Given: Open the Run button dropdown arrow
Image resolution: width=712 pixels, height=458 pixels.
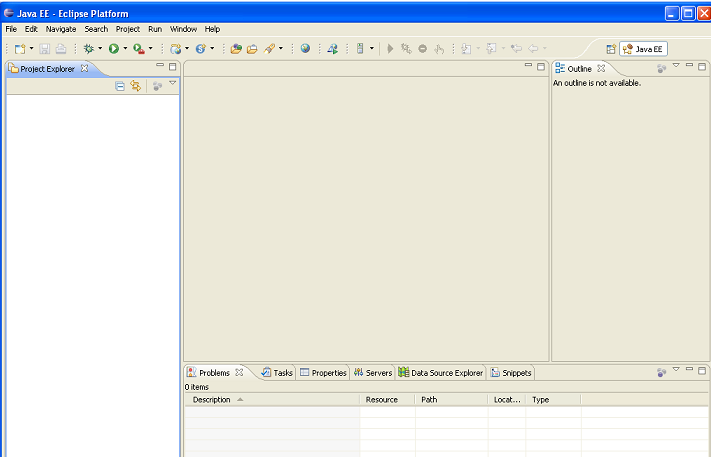Looking at the screenshot, I should (x=125, y=48).
